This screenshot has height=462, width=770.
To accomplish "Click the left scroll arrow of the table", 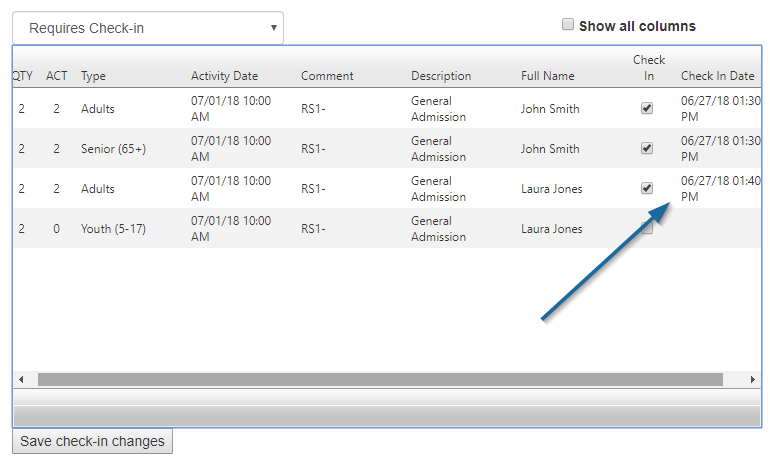I will [21, 379].
